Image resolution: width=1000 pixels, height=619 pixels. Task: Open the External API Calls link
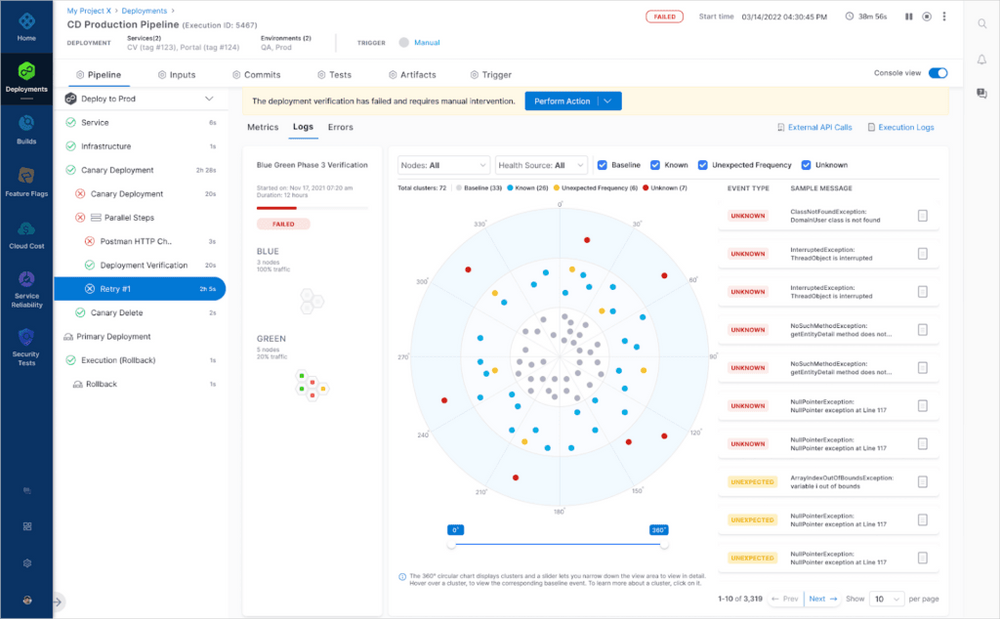coord(820,127)
